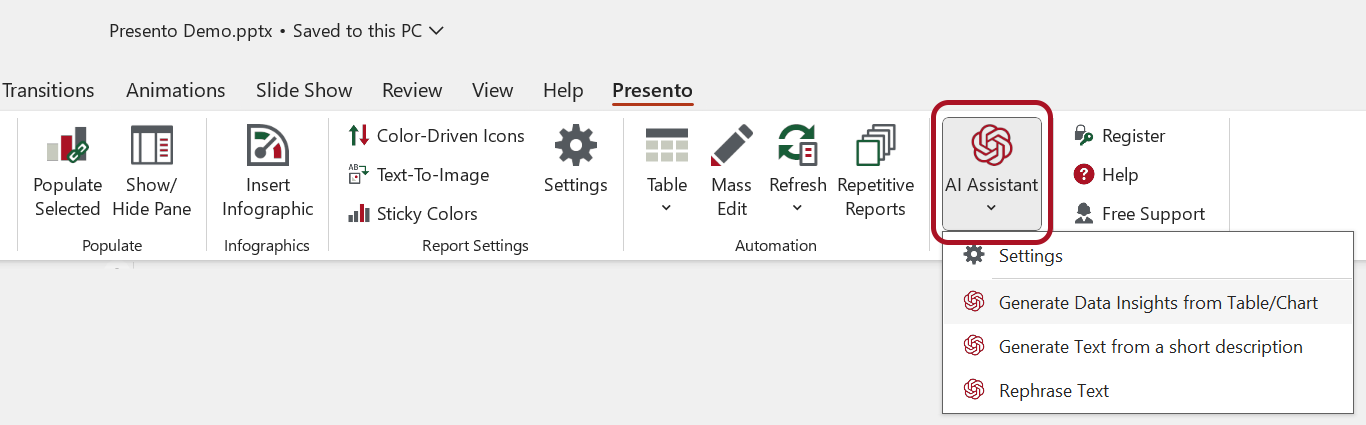Click the Table automation icon
The image size is (1366, 425).
(666, 146)
